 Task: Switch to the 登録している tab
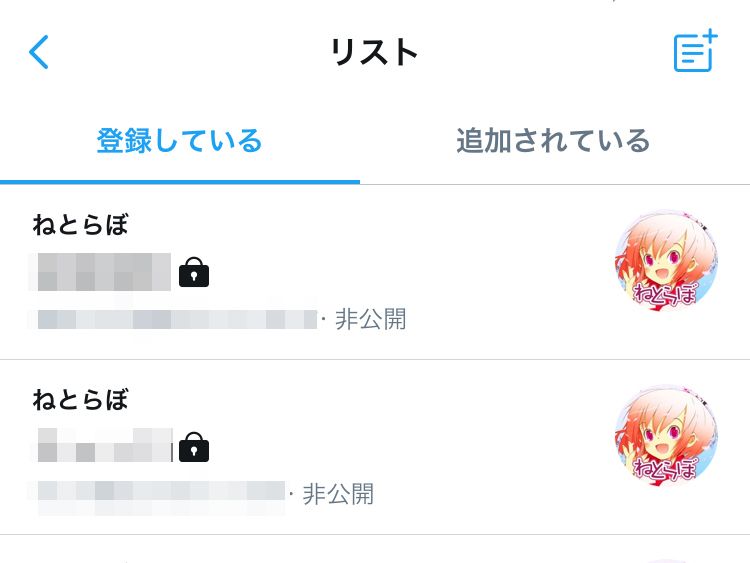pyautogui.click(x=179, y=141)
